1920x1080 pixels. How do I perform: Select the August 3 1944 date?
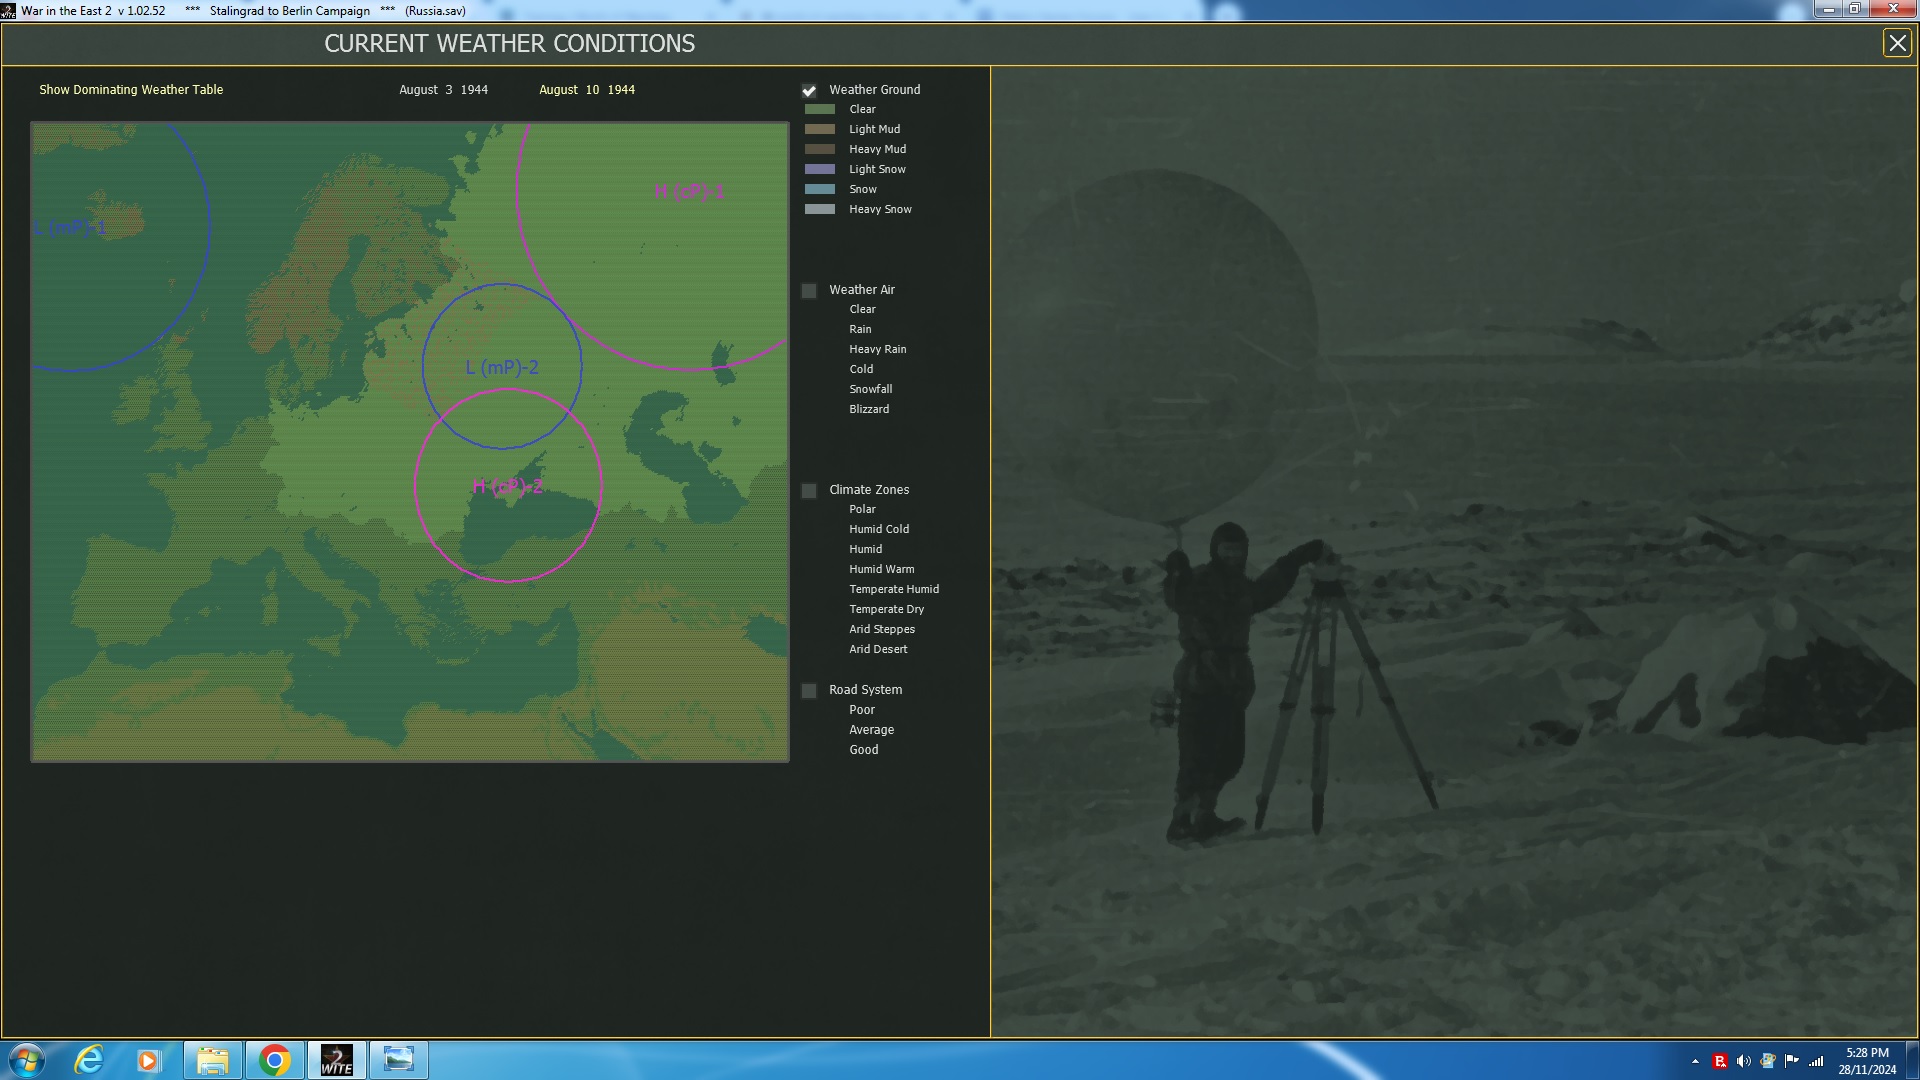click(x=444, y=90)
